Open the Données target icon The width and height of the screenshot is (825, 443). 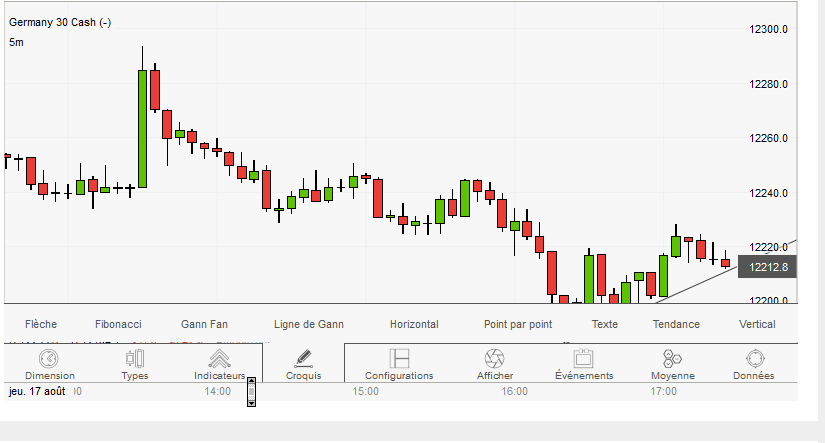coord(755,358)
